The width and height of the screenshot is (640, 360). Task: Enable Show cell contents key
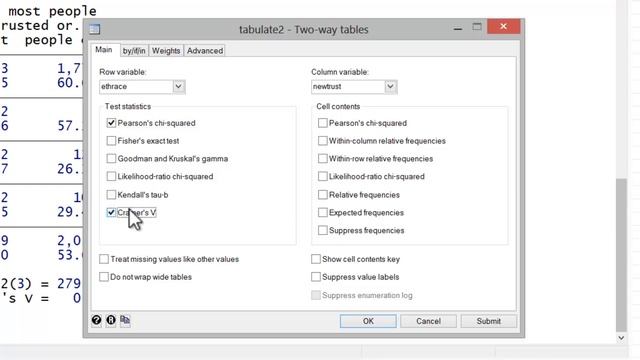pos(316,259)
